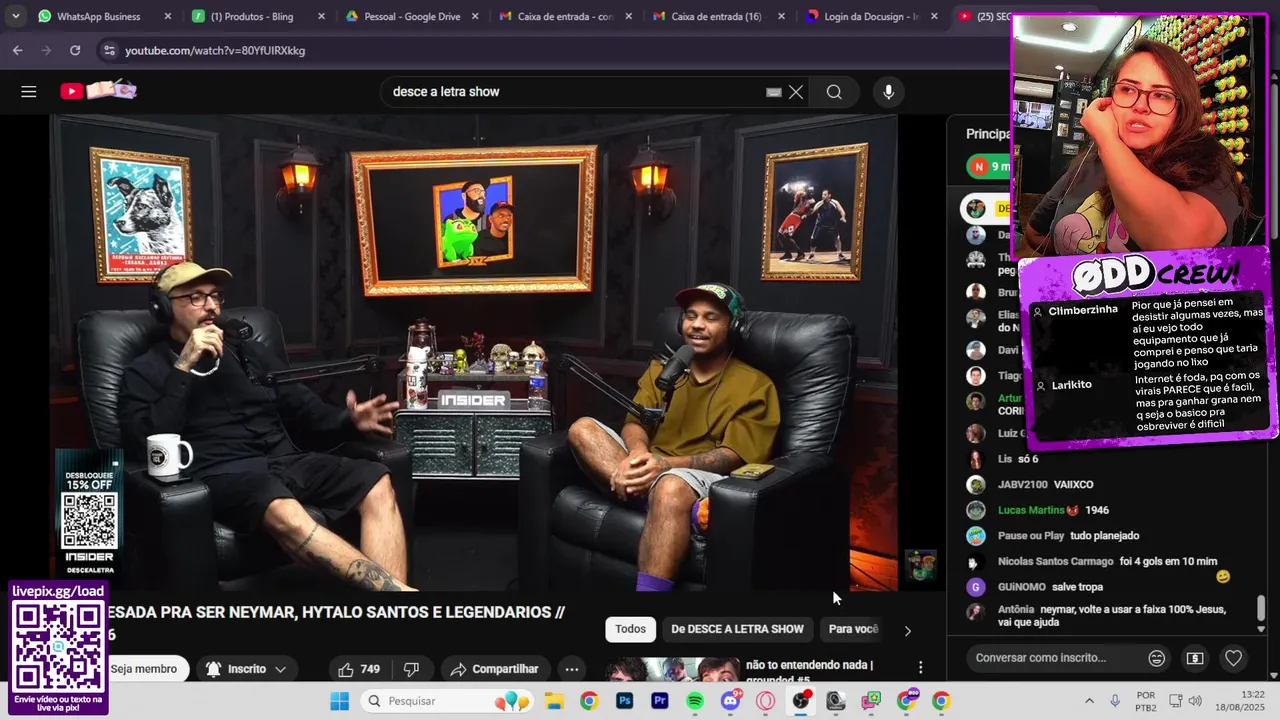Go back in the browser
The width and height of the screenshot is (1280, 720).
pyautogui.click(x=18, y=50)
